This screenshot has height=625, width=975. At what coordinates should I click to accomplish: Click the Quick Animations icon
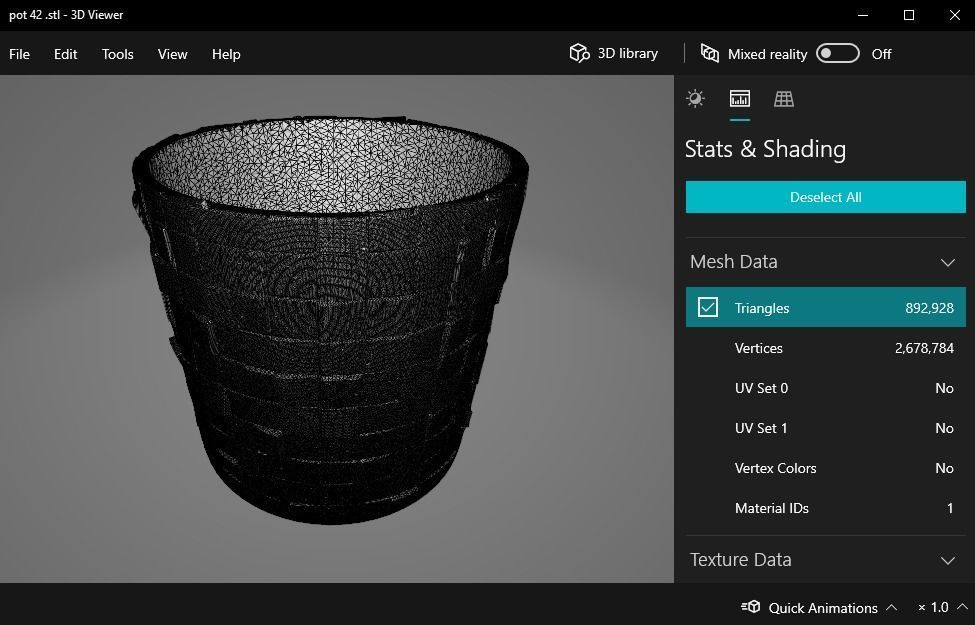click(750, 607)
